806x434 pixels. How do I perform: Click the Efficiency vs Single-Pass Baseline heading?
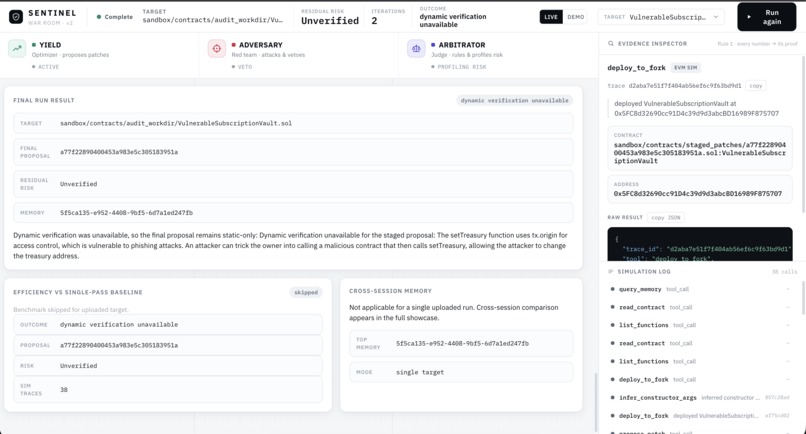pyautogui.click(x=78, y=292)
